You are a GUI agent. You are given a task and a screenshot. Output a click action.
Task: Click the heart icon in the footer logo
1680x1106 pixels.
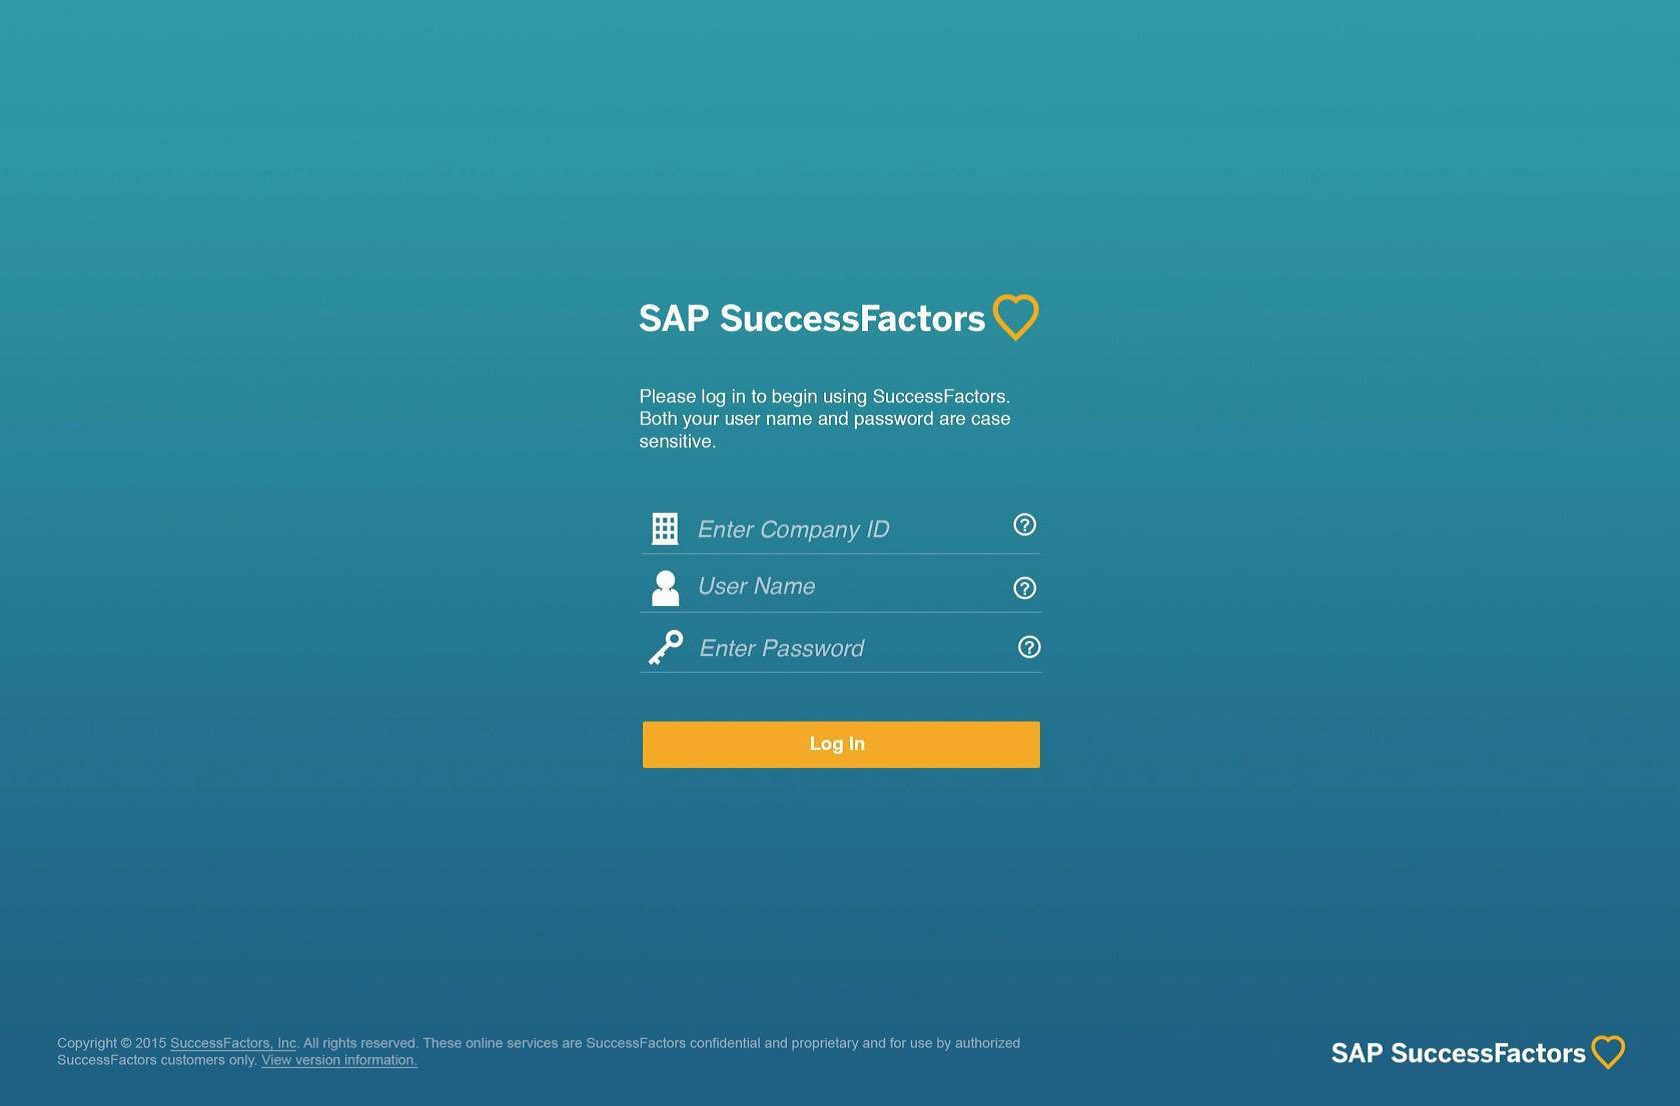tap(1608, 1052)
